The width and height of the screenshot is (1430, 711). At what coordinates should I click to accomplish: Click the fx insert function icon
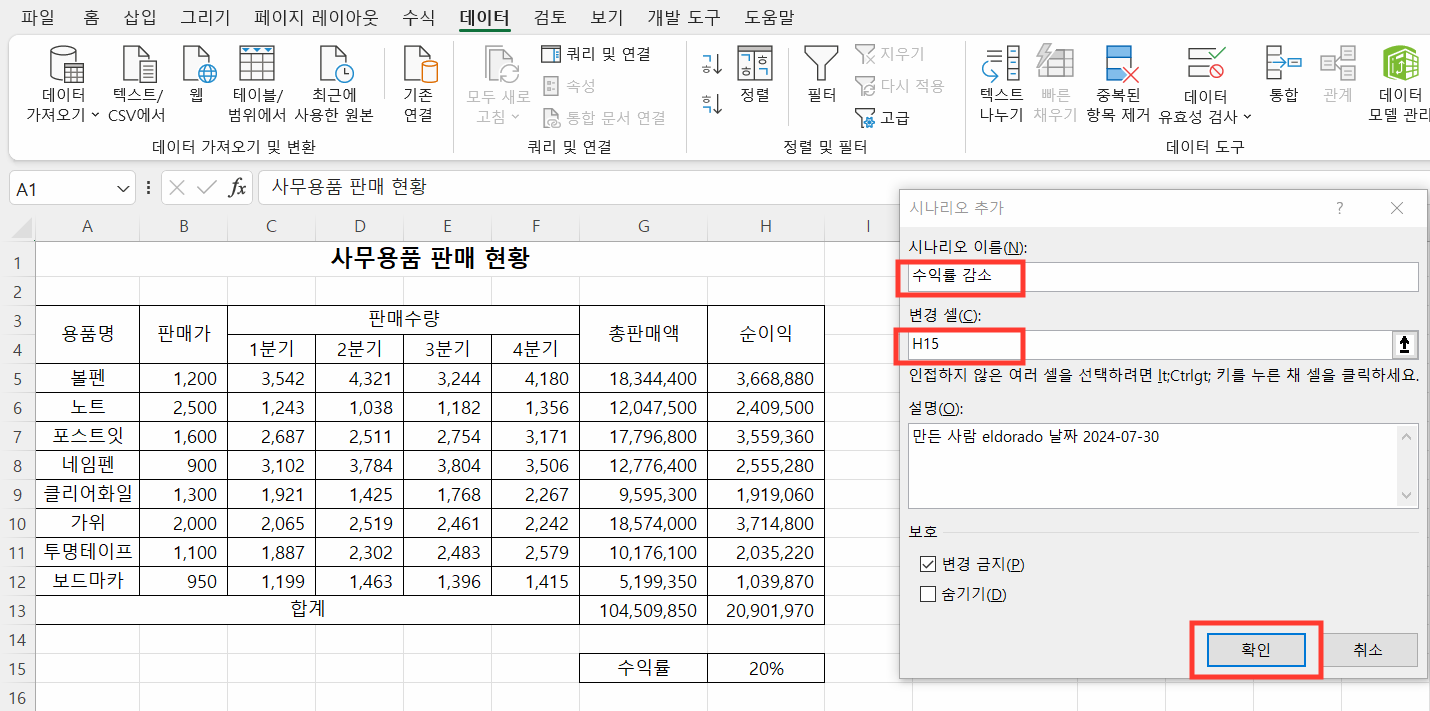pos(237,188)
